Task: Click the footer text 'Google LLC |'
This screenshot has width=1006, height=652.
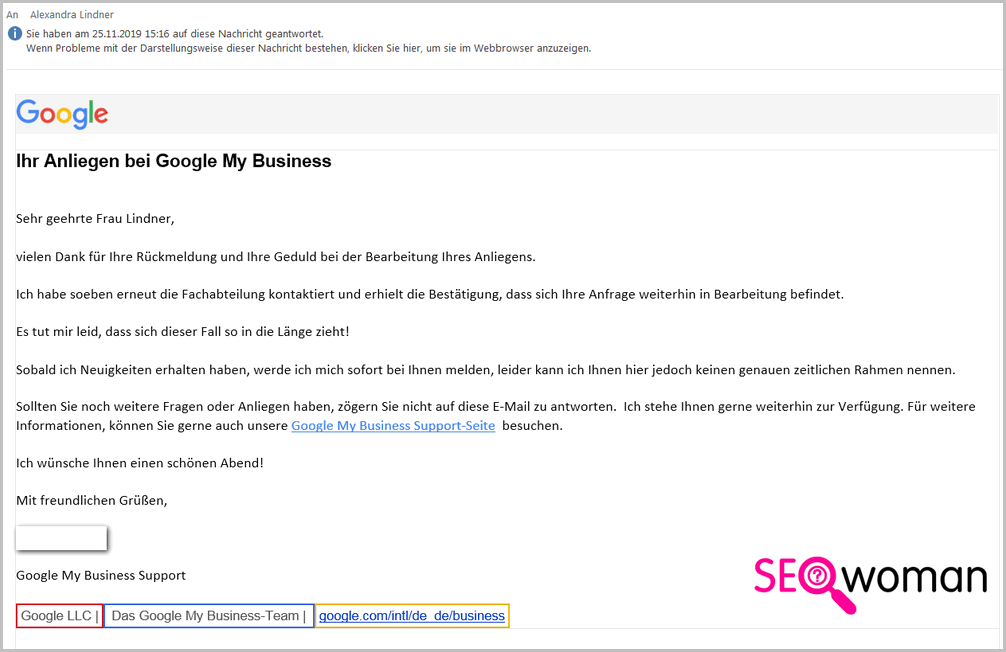Action: tap(60, 616)
